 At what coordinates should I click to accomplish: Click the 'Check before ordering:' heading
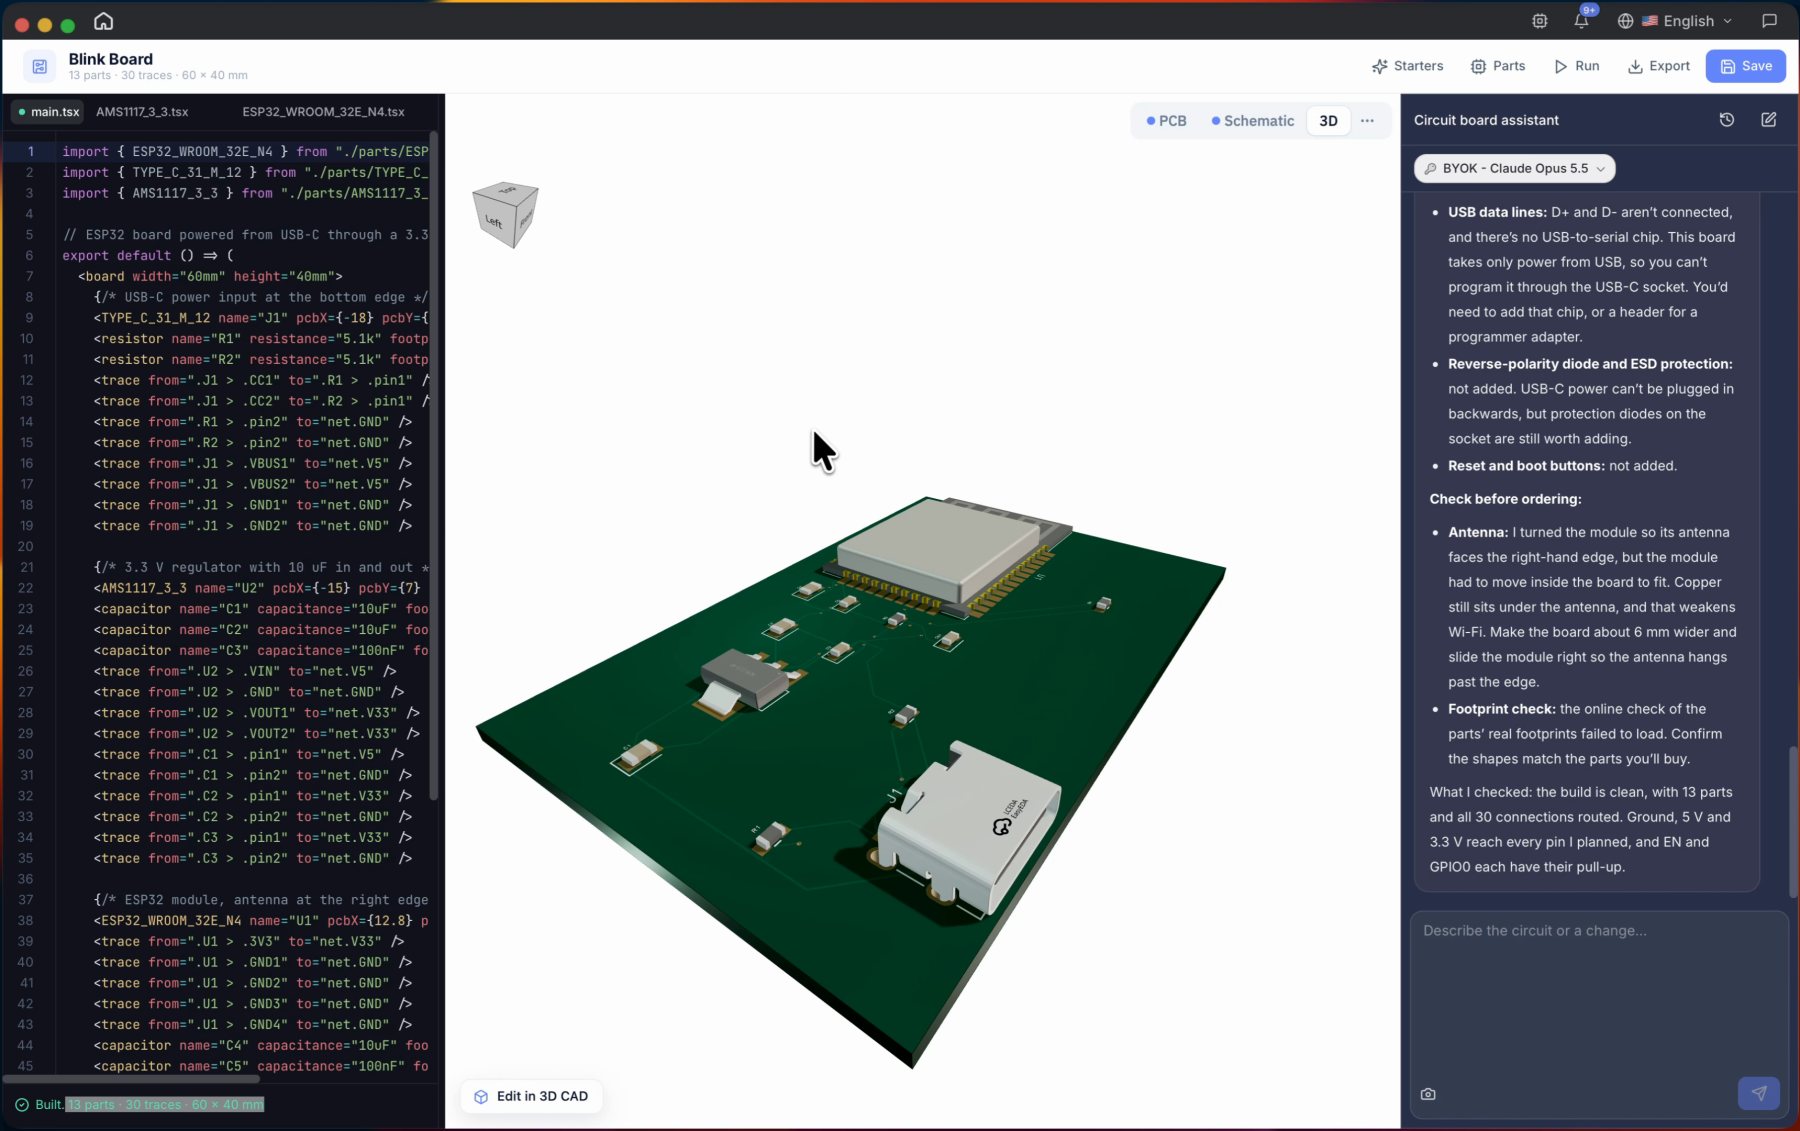click(x=1505, y=499)
